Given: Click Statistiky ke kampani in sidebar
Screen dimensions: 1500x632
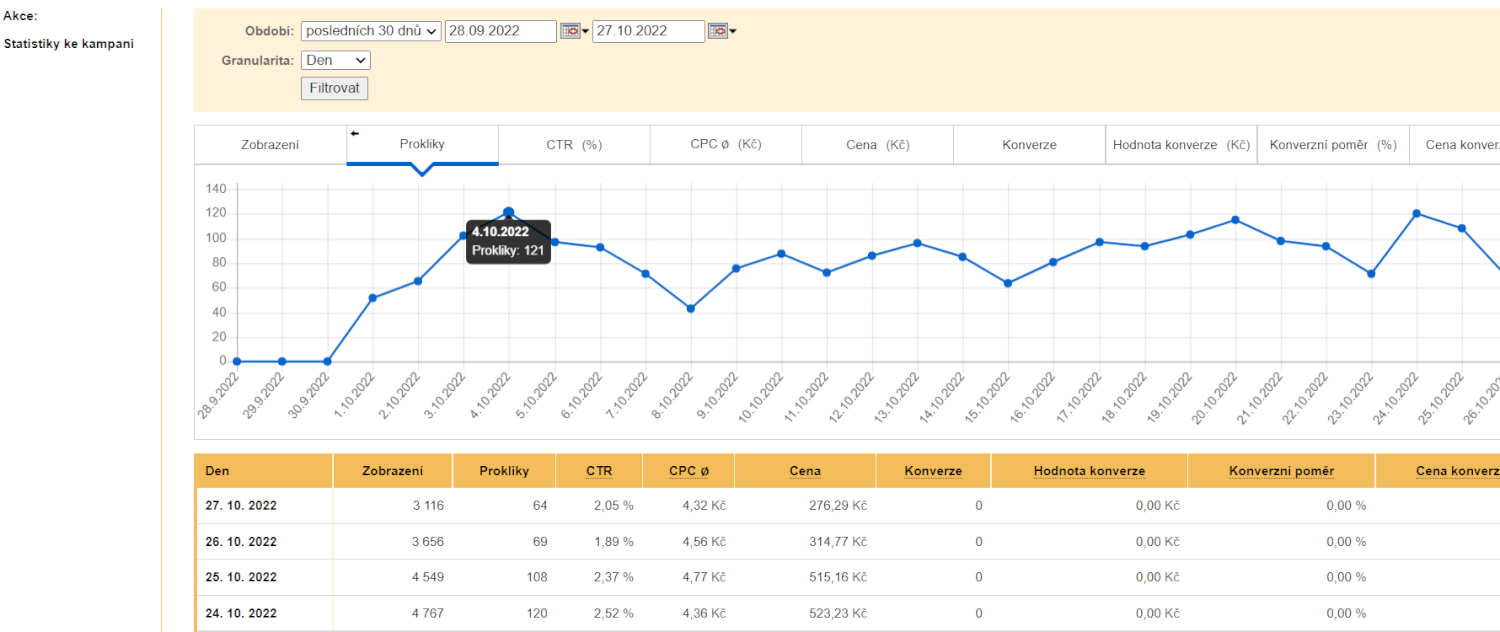Looking at the screenshot, I should [69, 44].
